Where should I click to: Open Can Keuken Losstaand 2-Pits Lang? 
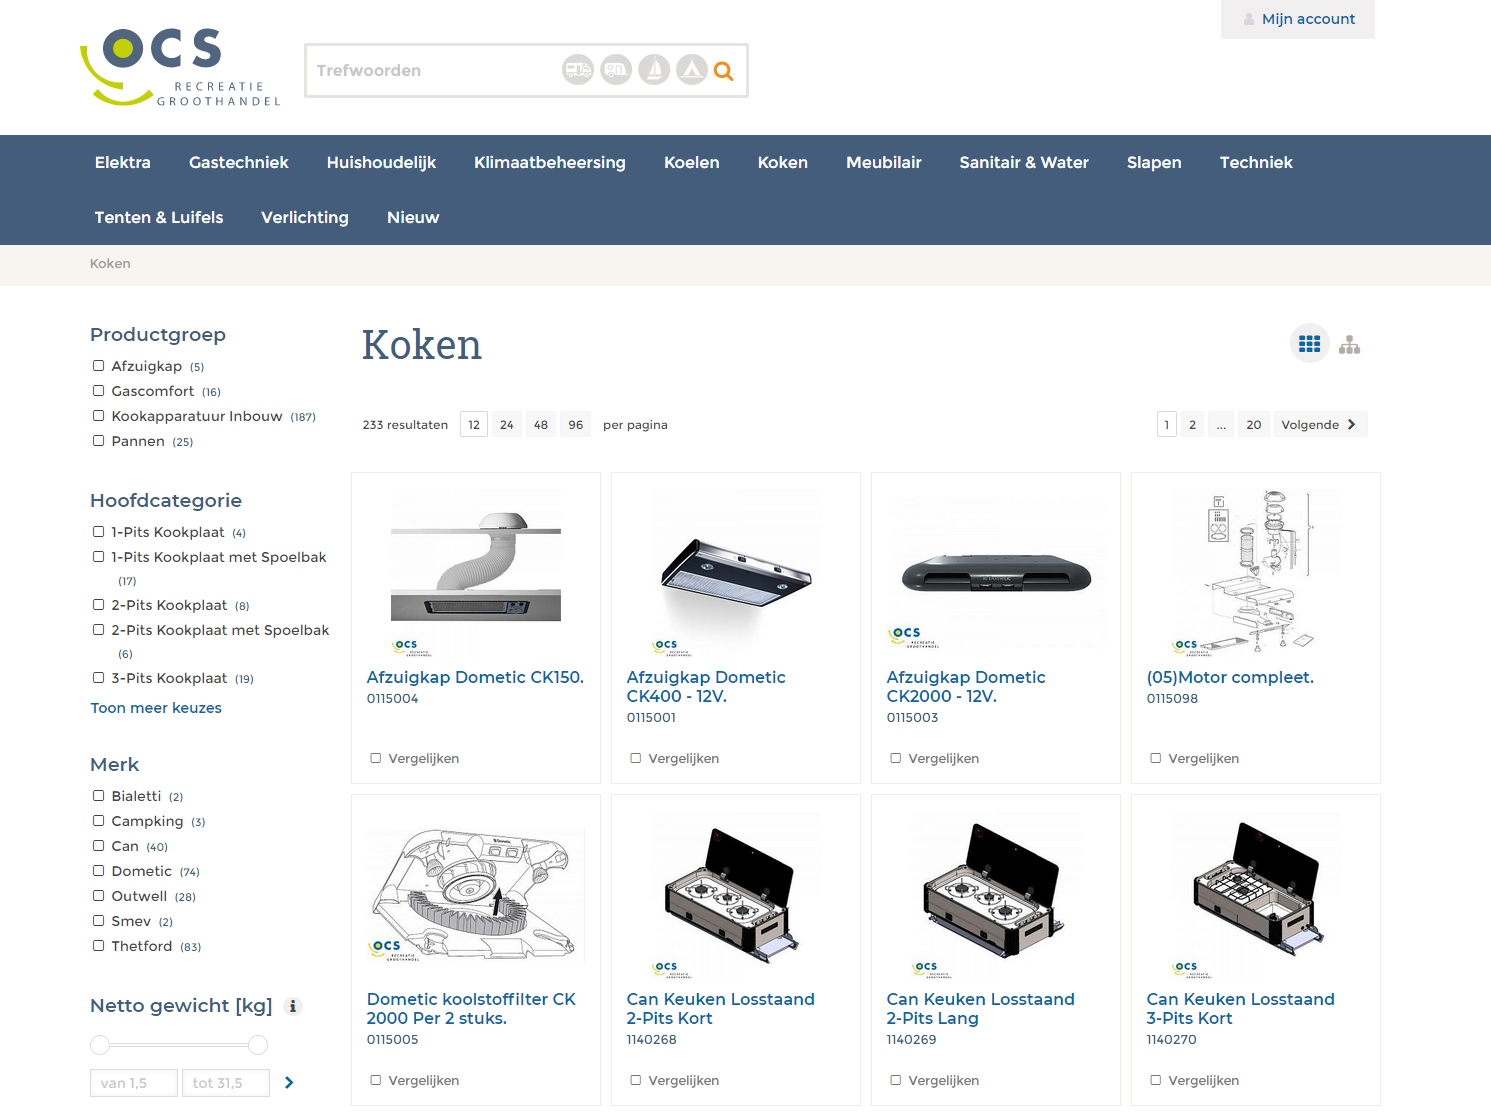tap(980, 1008)
